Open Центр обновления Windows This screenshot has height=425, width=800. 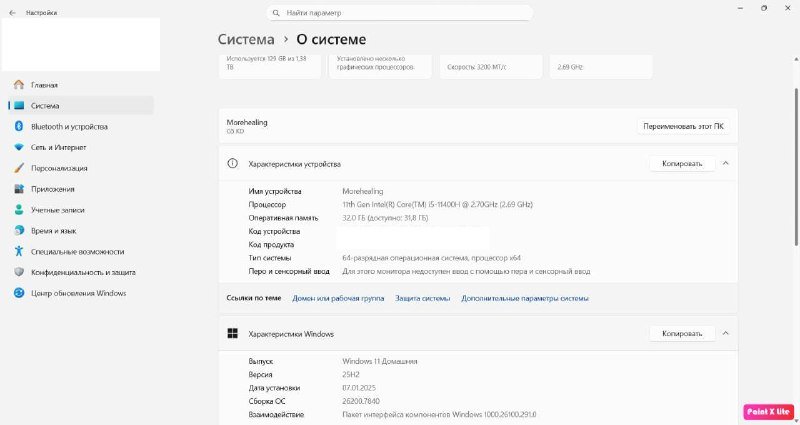[81, 293]
